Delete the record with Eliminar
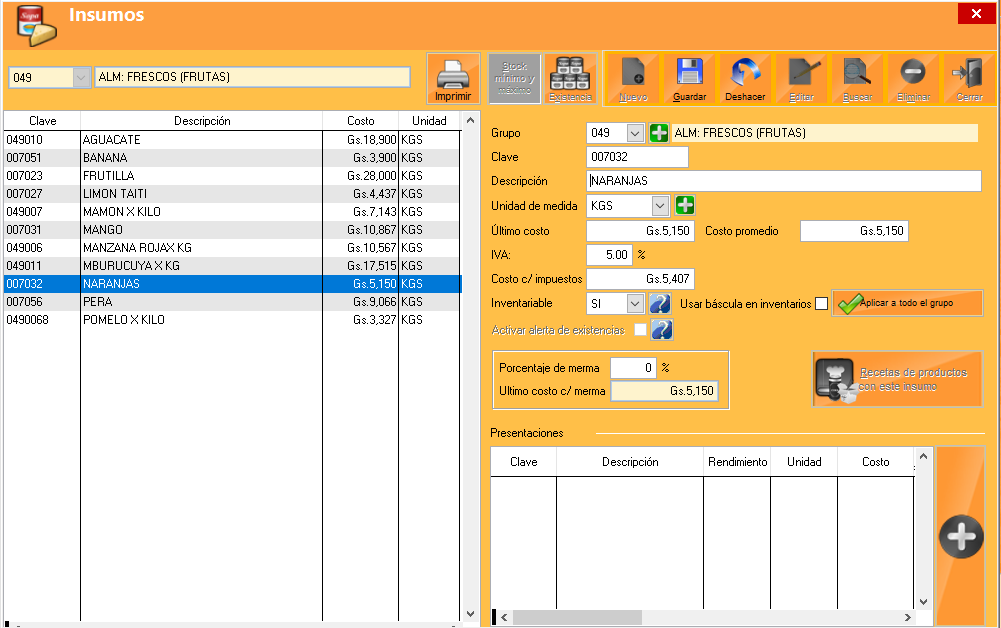 (914, 78)
